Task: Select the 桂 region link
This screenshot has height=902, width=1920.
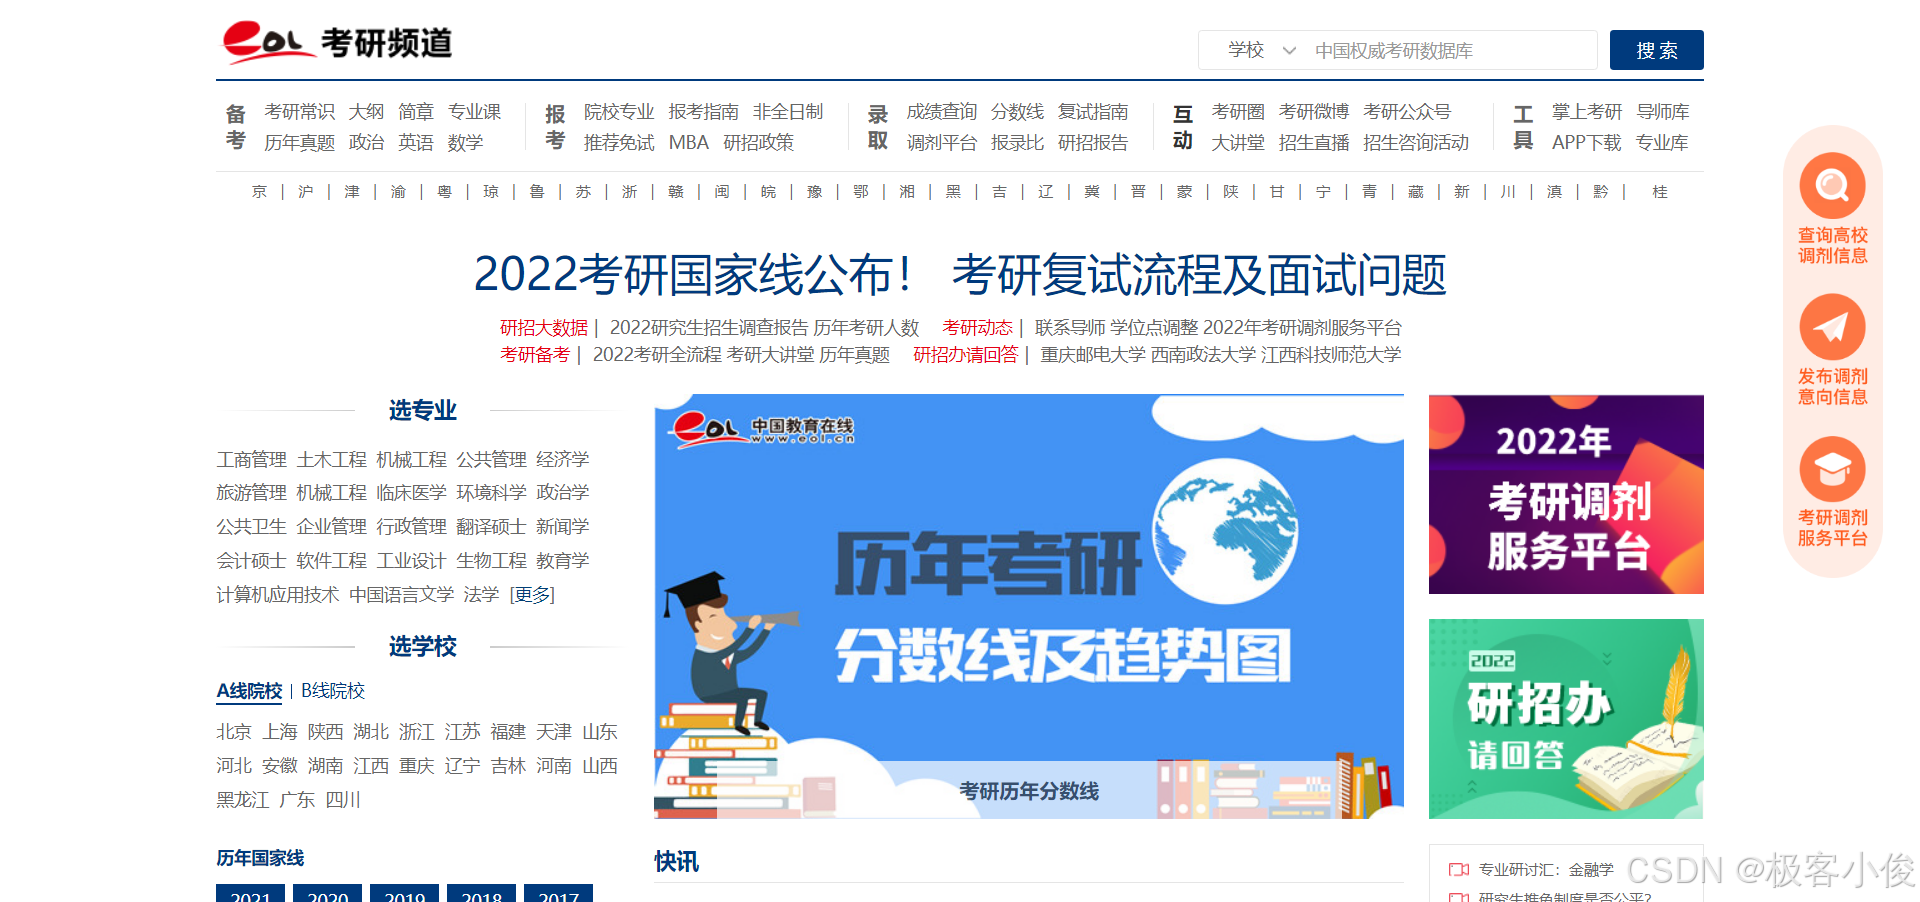Action: tap(1660, 192)
